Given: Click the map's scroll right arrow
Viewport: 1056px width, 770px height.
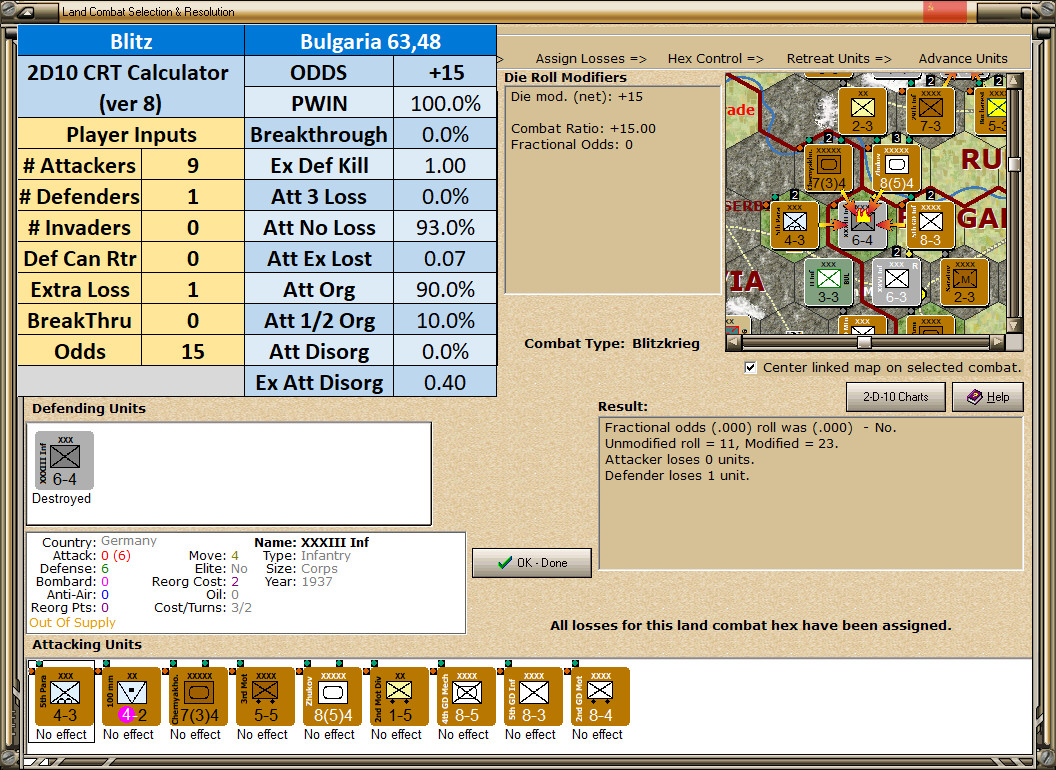Looking at the screenshot, I should tap(998, 342).
